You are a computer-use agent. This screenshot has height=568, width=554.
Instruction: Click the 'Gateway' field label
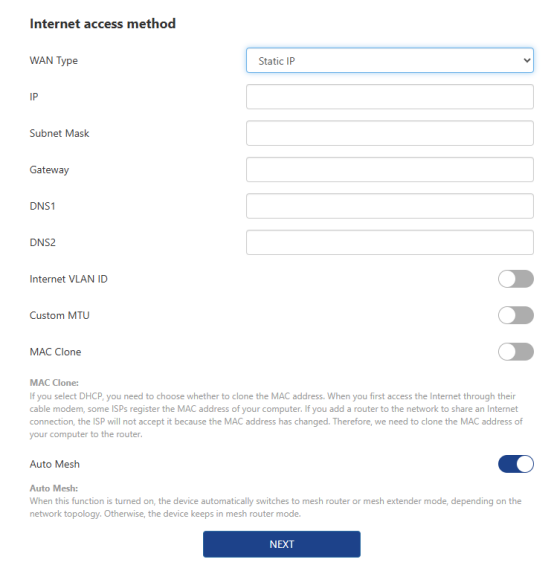[x=49, y=170]
